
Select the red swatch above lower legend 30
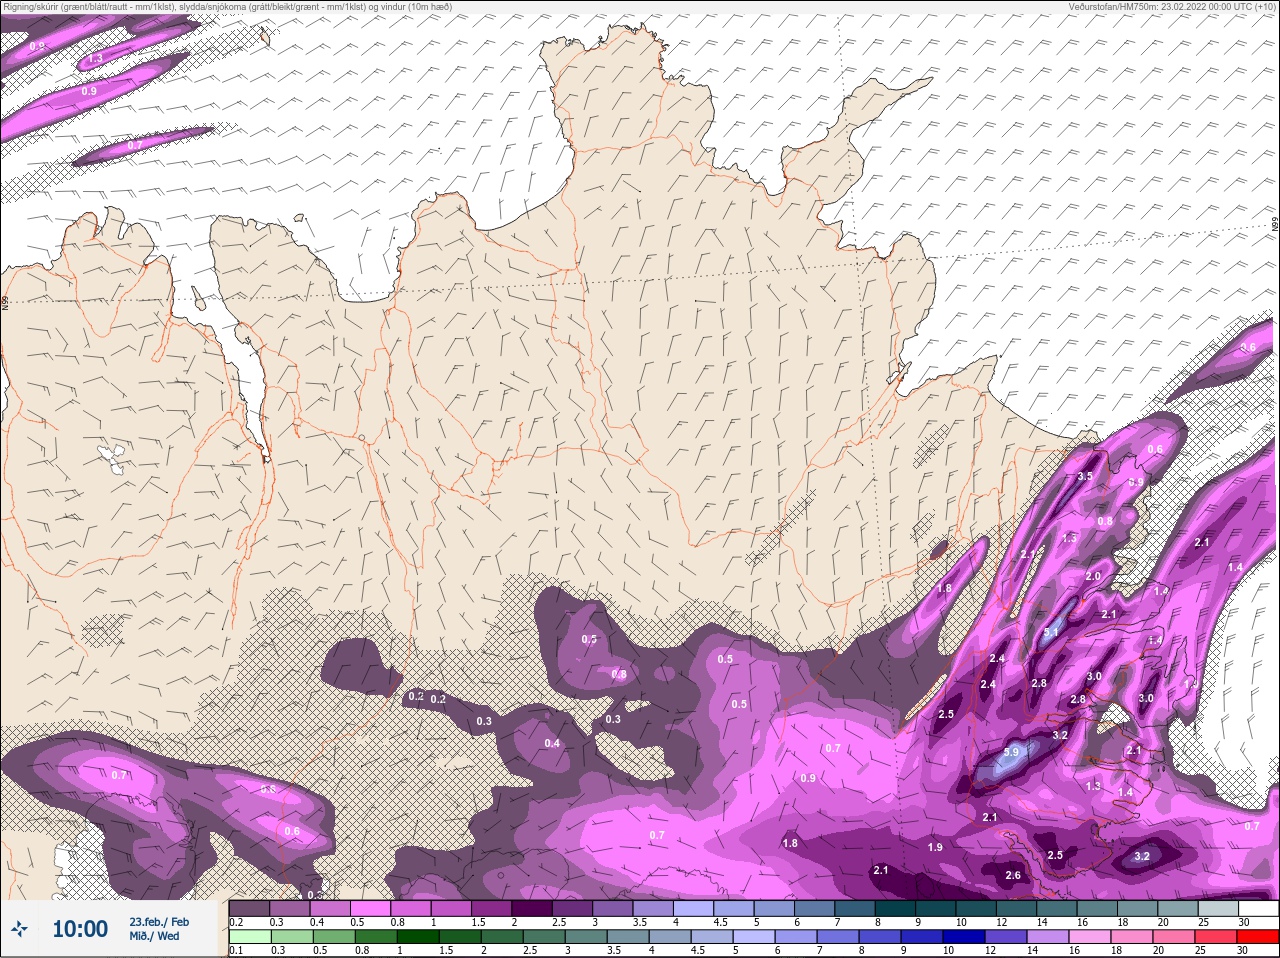[x=1259, y=938]
